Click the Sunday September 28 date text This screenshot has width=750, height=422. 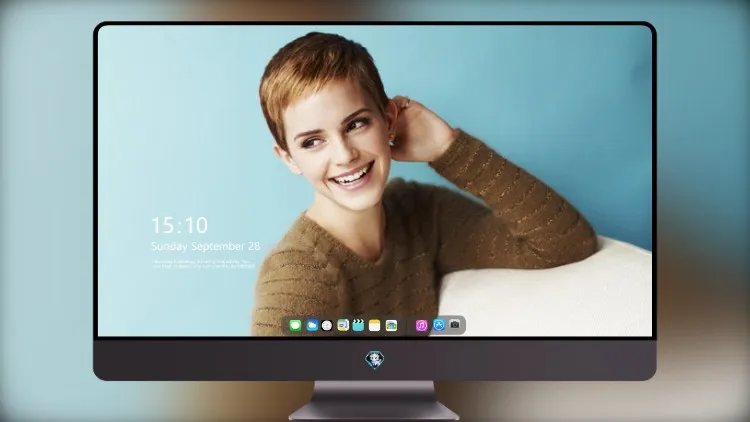click(206, 246)
